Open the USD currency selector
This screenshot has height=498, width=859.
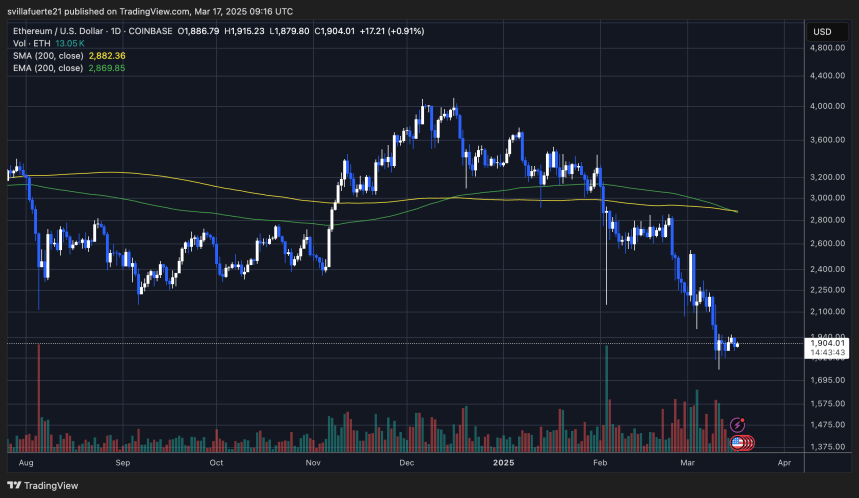coord(827,32)
